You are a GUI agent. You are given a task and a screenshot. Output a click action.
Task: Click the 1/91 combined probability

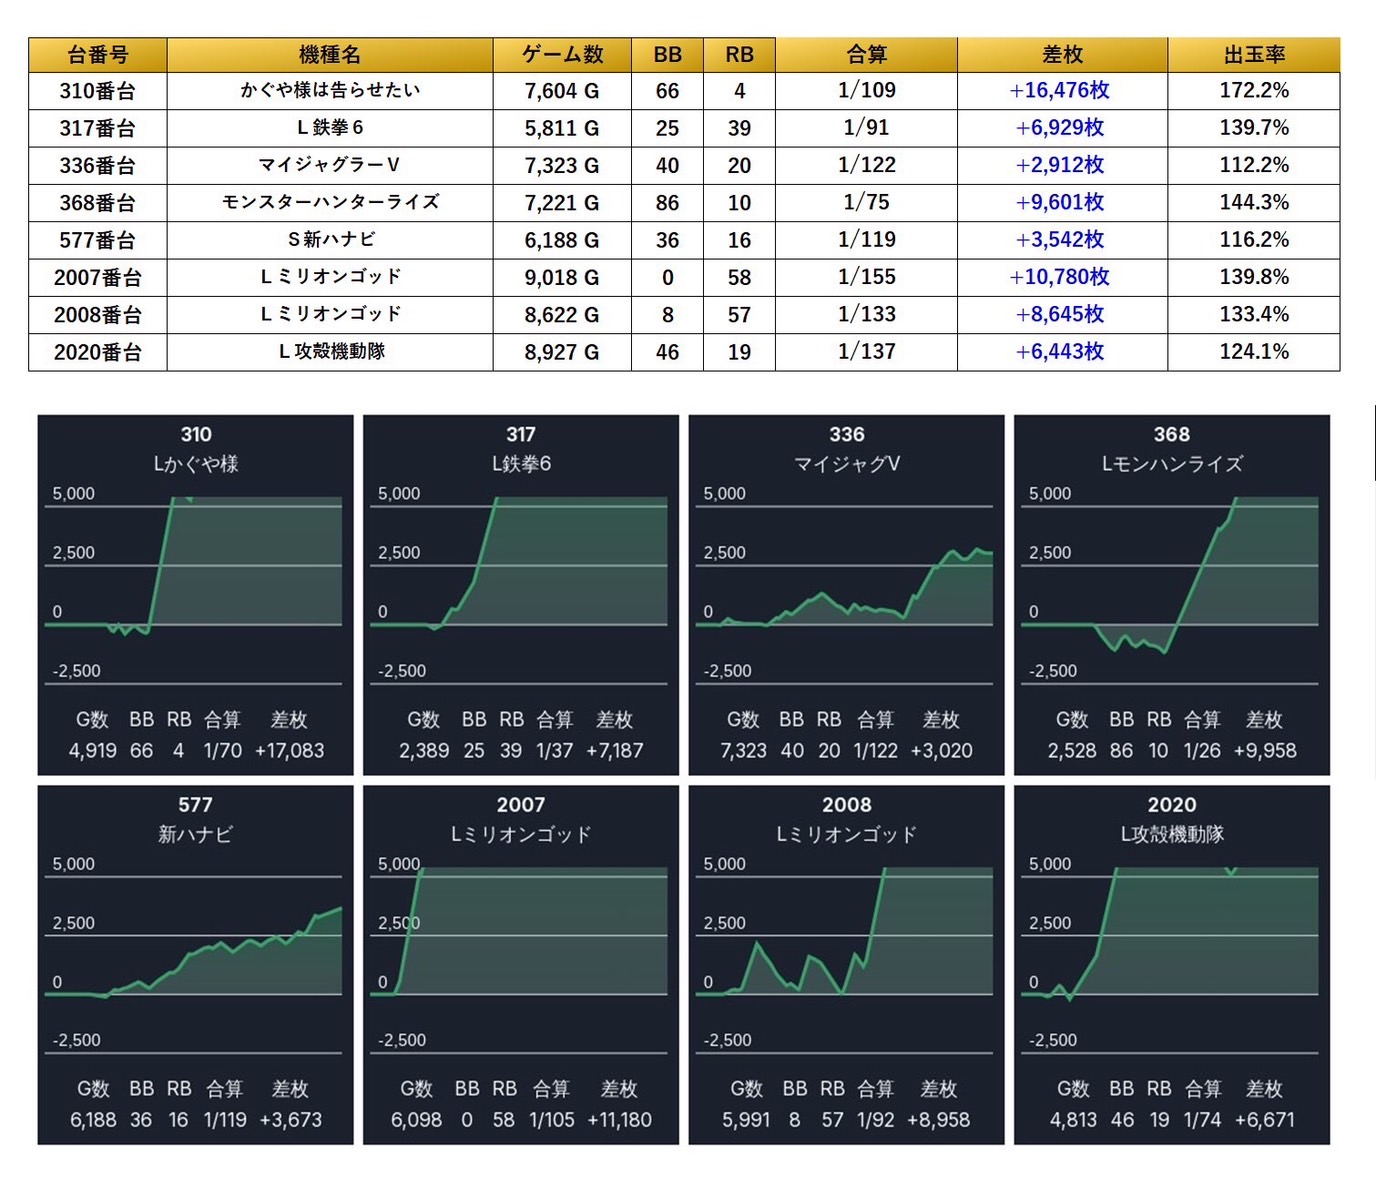point(866,127)
